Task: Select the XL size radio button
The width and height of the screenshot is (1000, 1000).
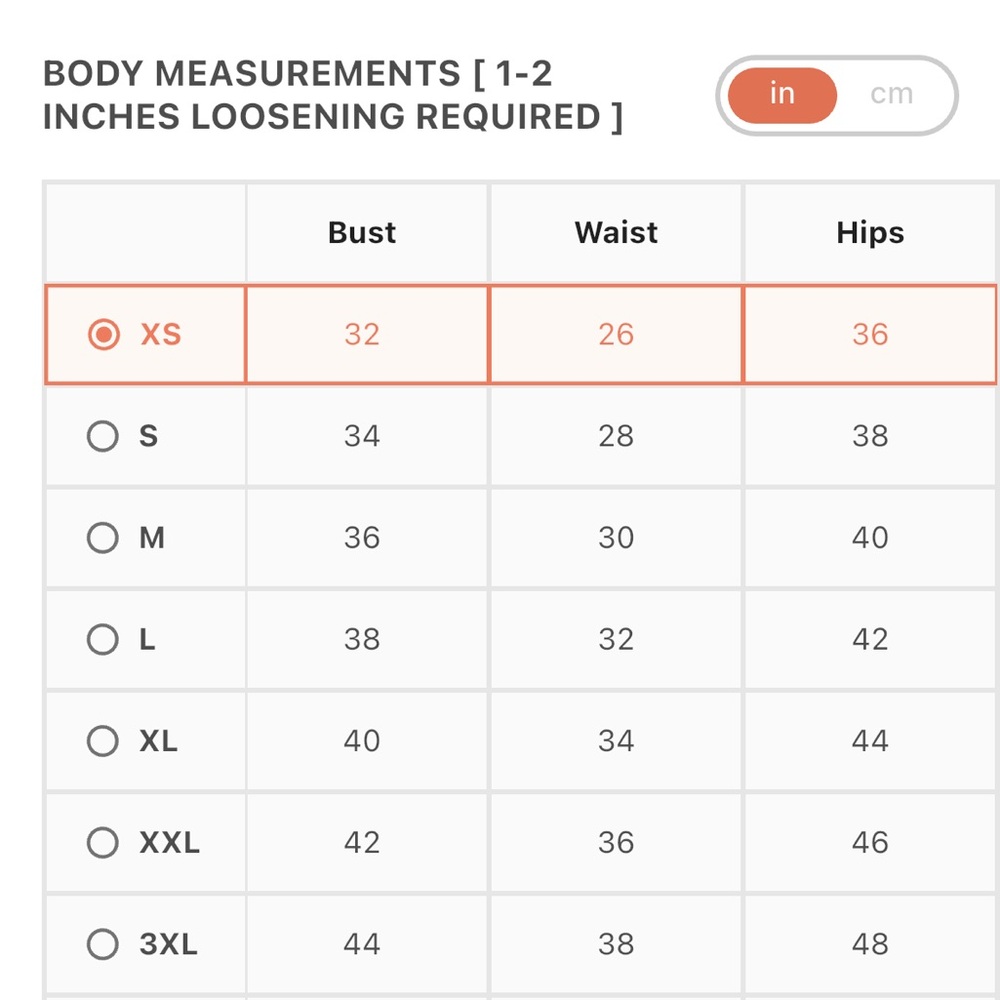Action: pos(103,740)
